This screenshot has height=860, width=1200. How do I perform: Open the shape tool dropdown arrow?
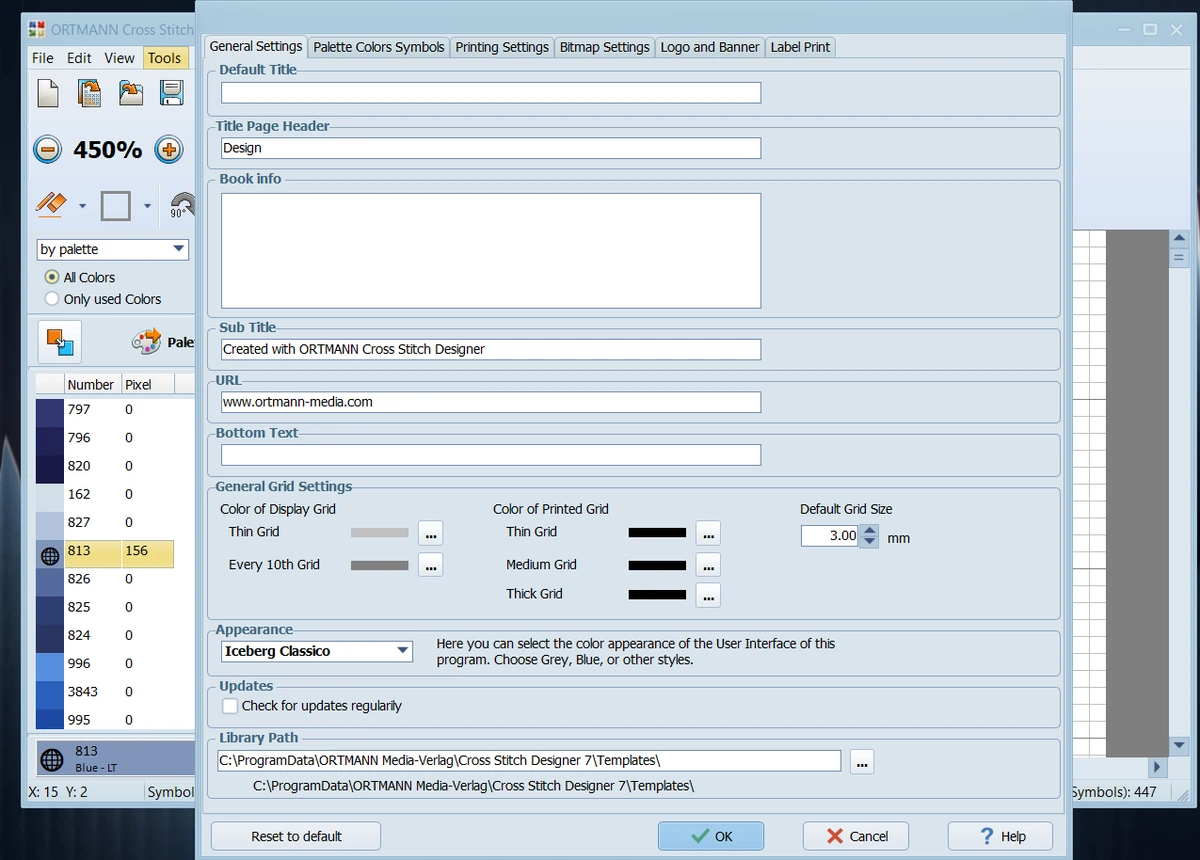[147, 207]
